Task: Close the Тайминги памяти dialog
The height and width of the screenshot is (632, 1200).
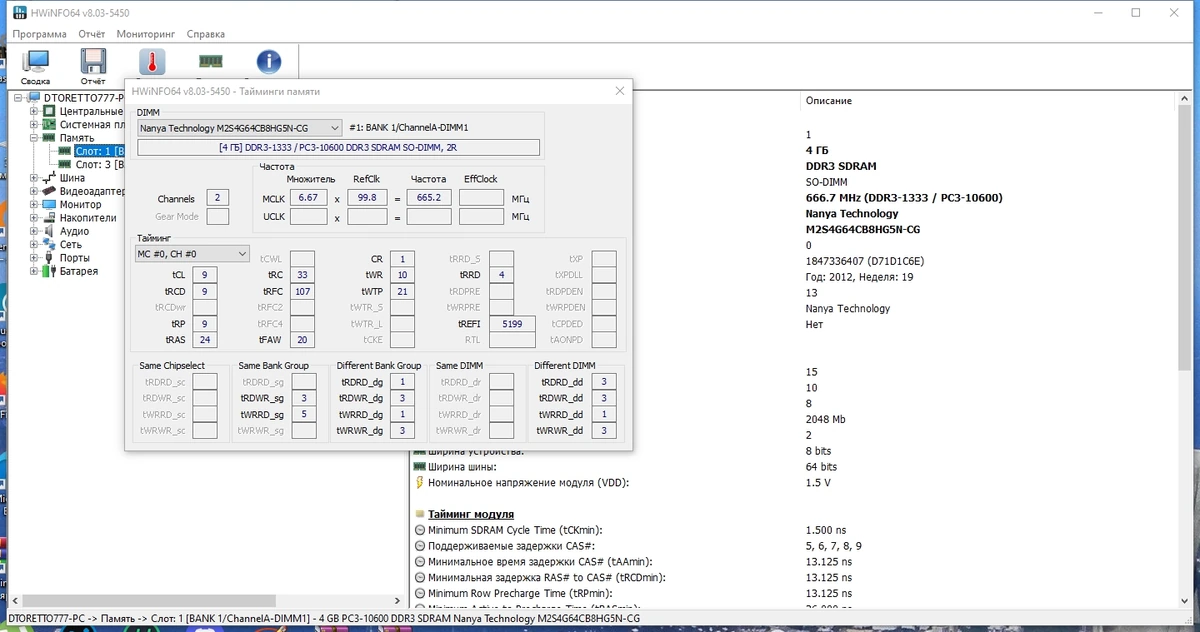Action: (620, 91)
